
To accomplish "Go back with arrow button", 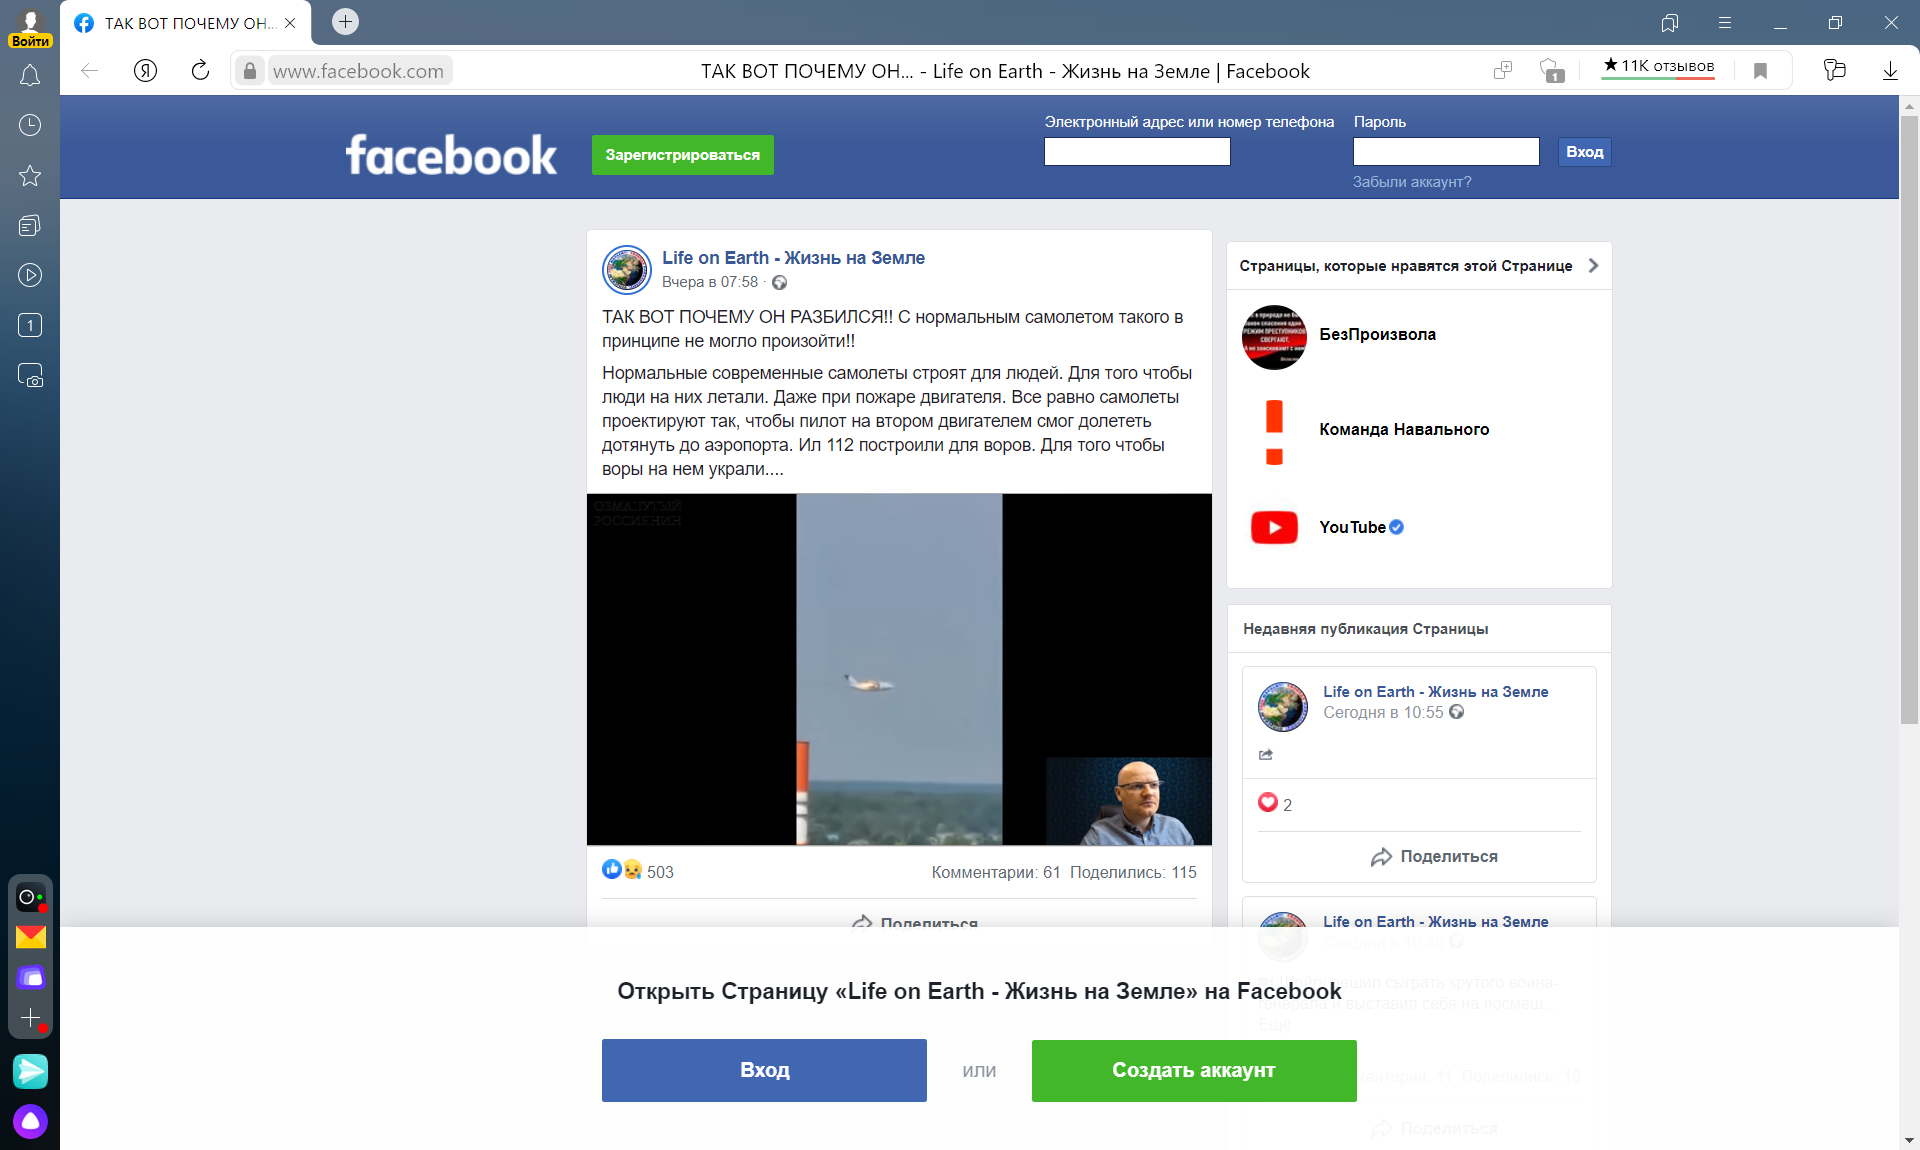I will point(90,70).
